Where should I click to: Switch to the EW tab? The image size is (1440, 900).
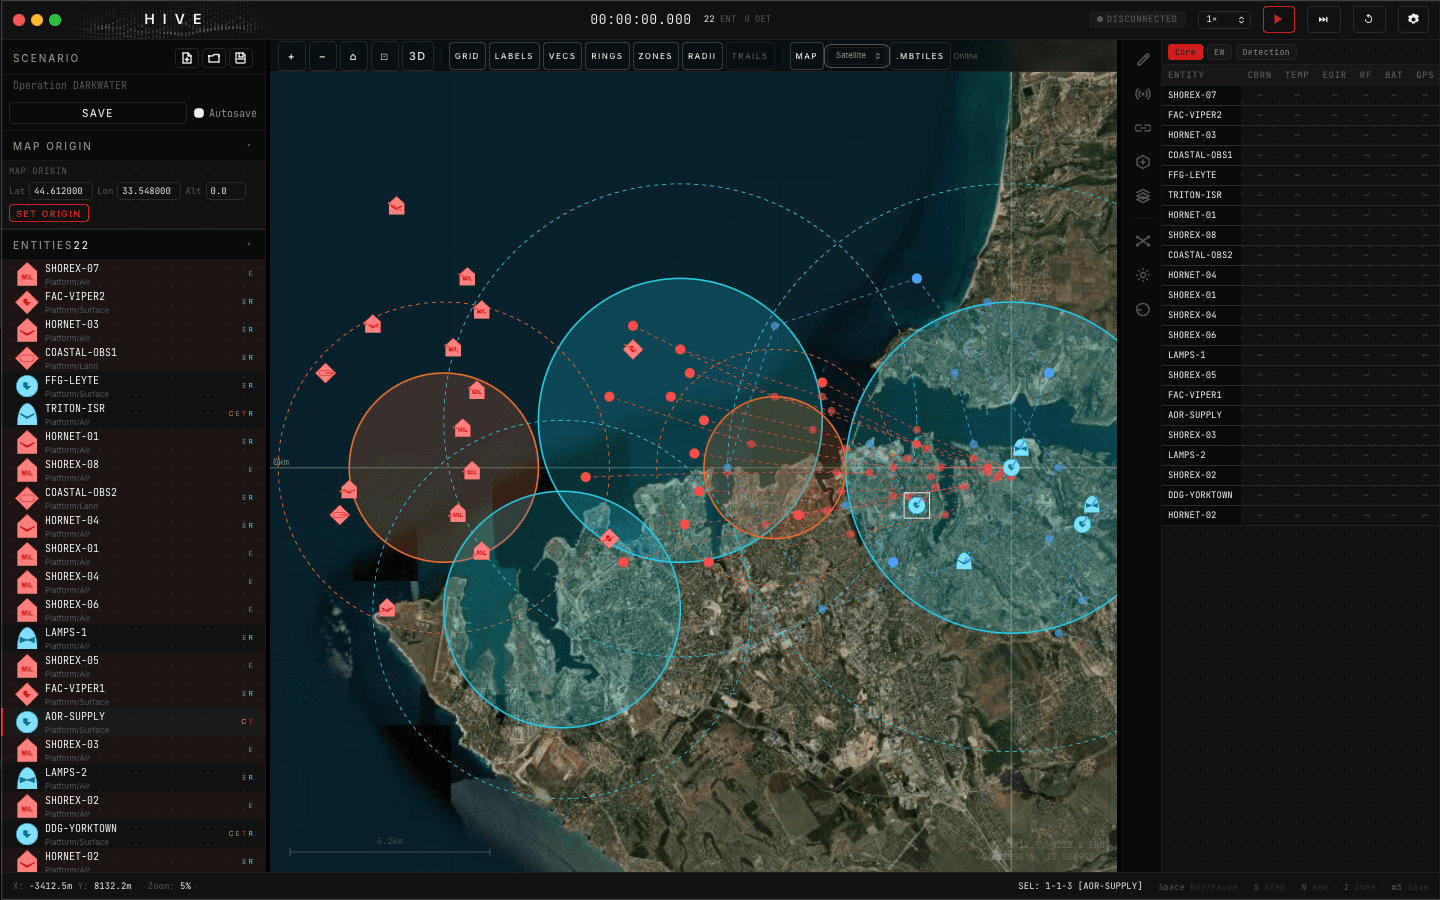tap(1219, 52)
